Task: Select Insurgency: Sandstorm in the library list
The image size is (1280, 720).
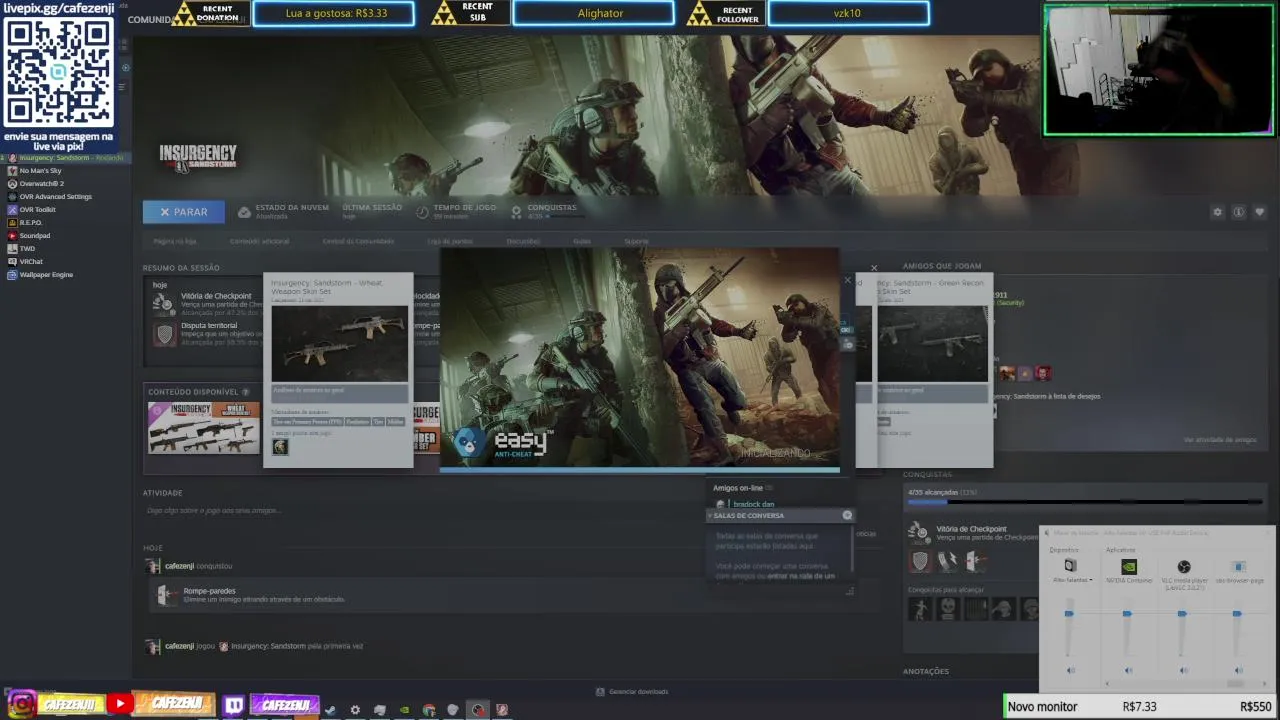Action: click(66, 158)
